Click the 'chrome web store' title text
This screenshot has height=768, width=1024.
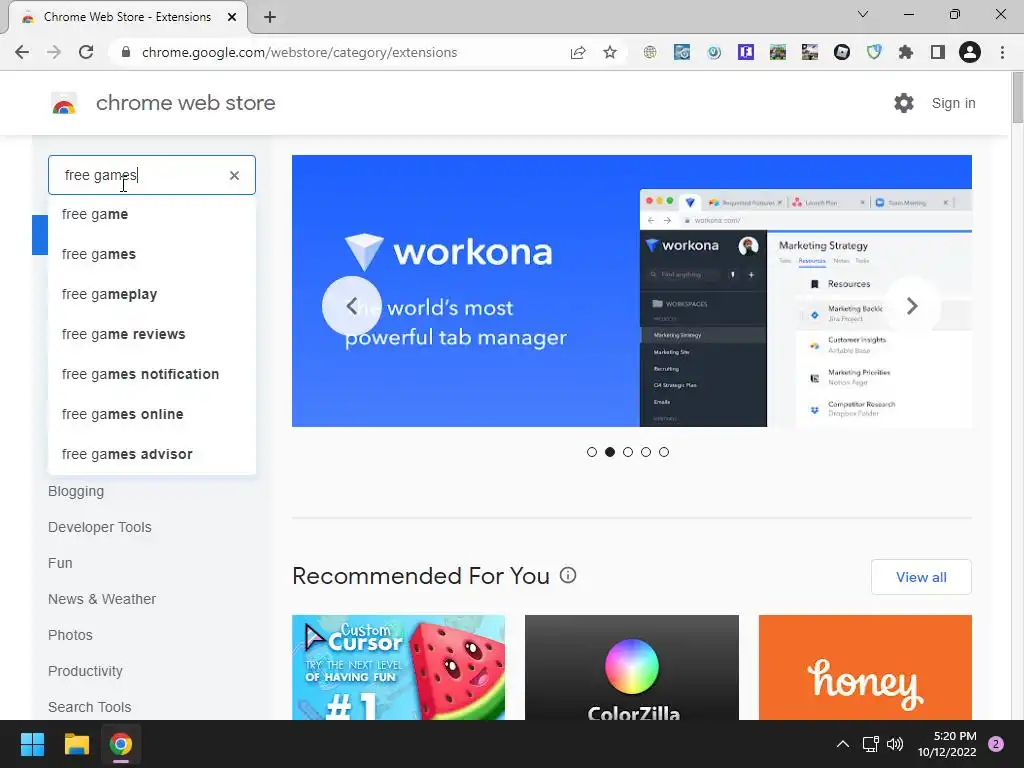point(185,103)
